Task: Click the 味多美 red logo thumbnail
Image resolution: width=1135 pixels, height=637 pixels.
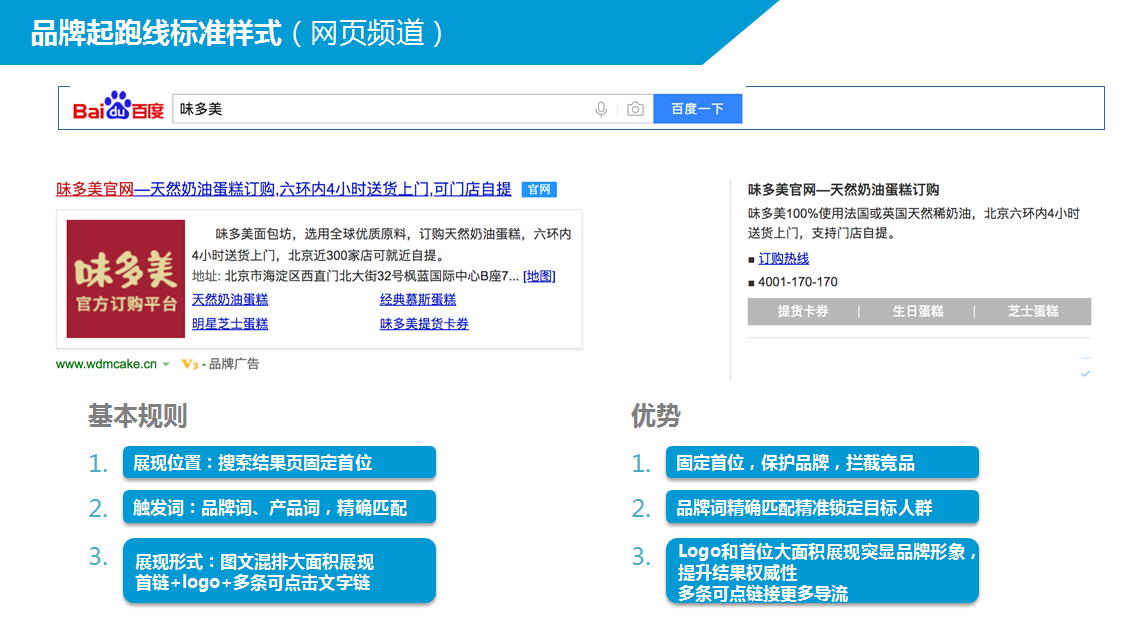Action: (x=126, y=279)
